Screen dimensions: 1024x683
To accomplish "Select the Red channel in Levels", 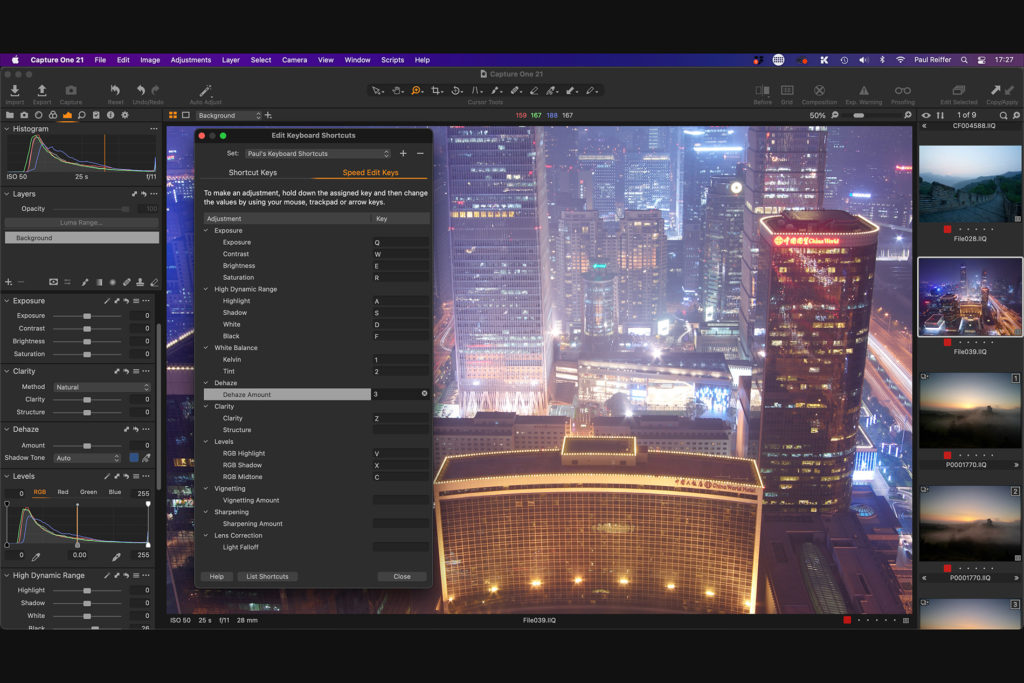I will 63,492.
